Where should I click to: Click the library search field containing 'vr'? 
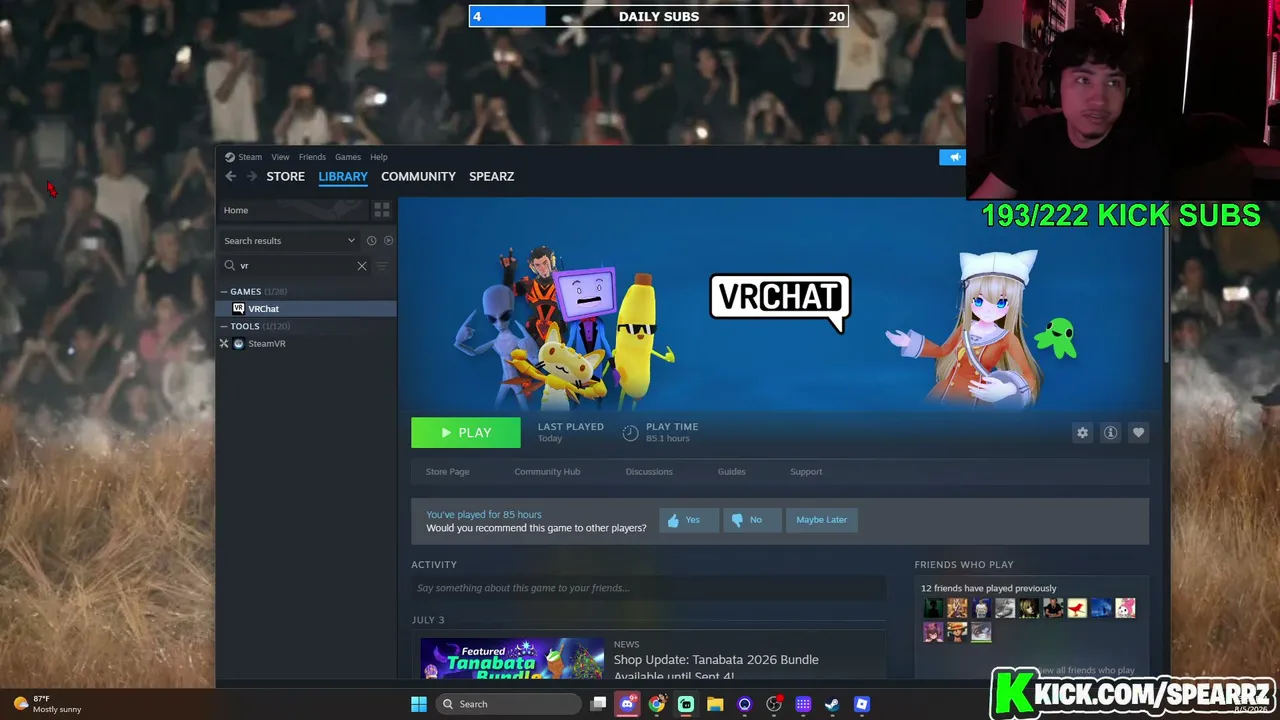point(294,266)
